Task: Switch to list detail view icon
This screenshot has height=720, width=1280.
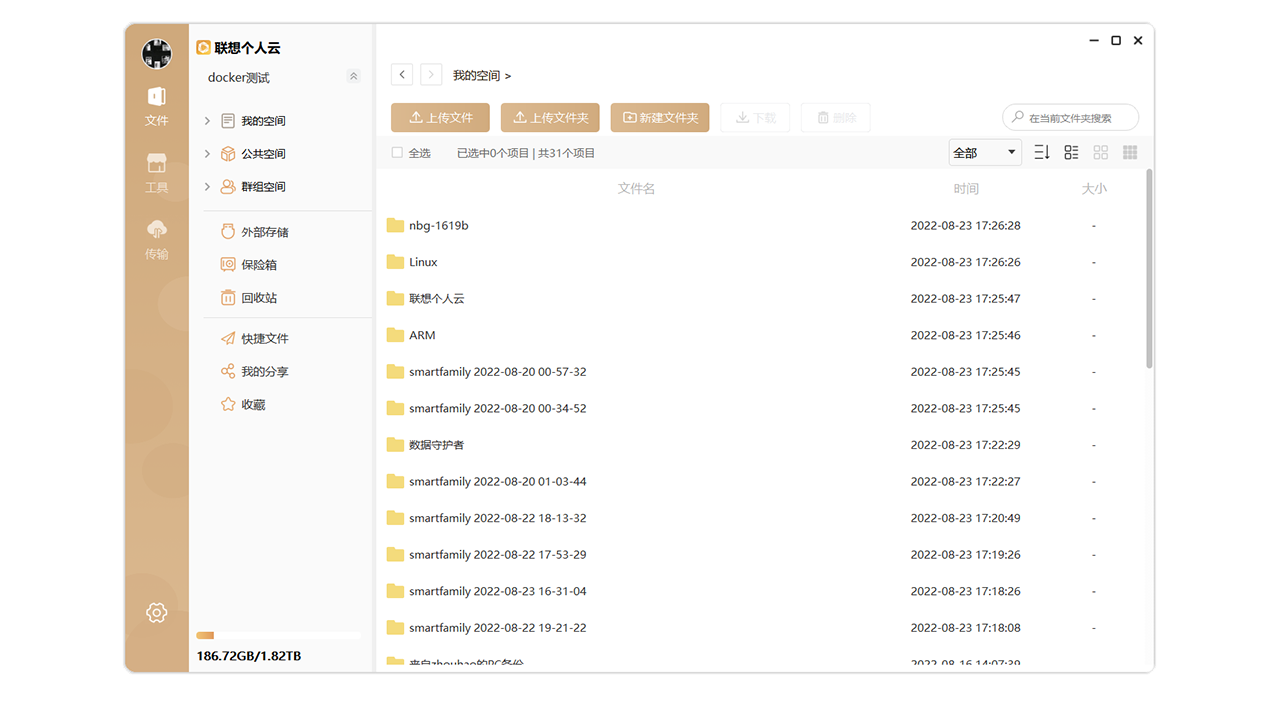Action: pos(1071,152)
